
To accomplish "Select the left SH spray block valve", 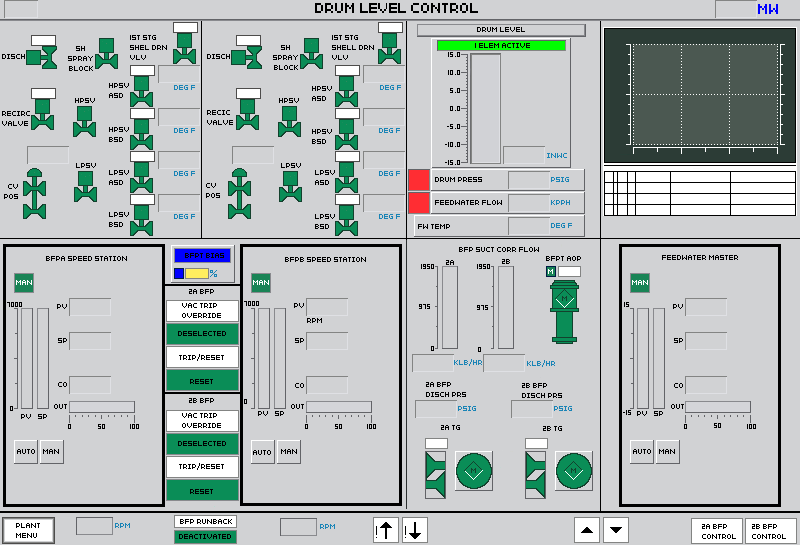I will 107,55.
